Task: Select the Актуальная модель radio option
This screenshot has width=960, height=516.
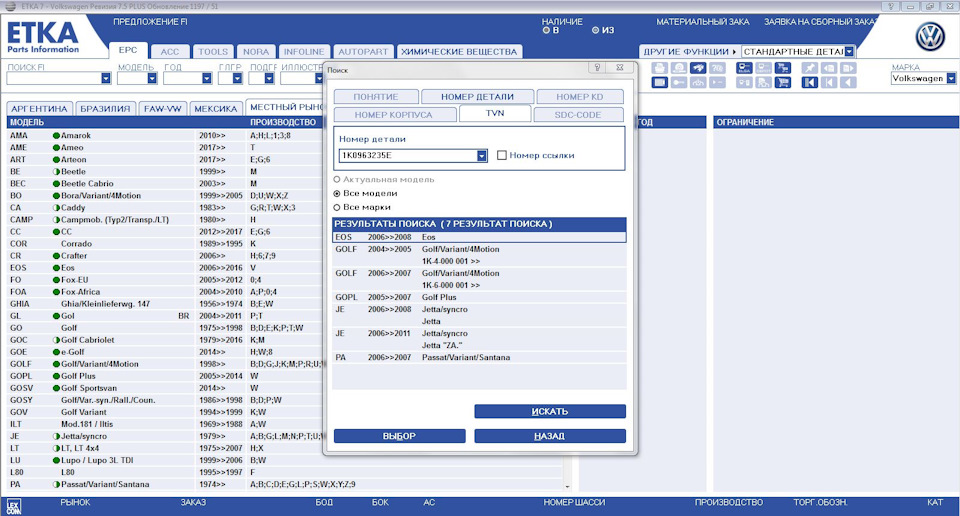Action: [x=337, y=179]
